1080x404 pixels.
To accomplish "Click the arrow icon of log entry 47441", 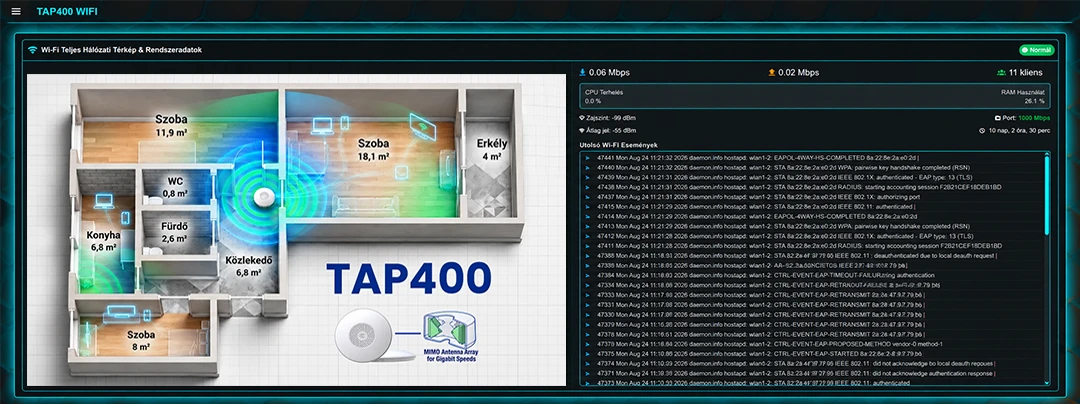I will (588, 158).
